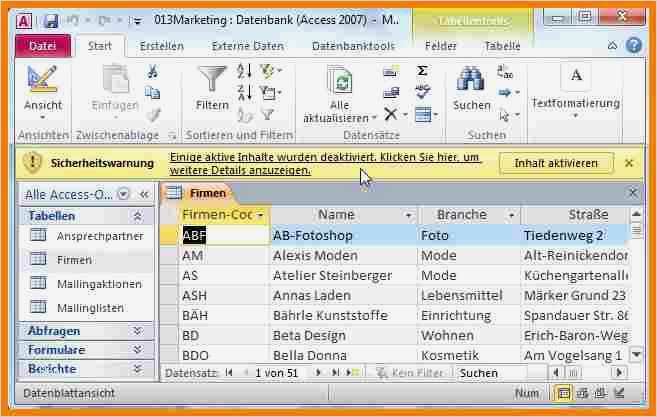This screenshot has height=417, width=657.
Task: Expand the Abfragen group
Action: pyautogui.click(x=137, y=331)
